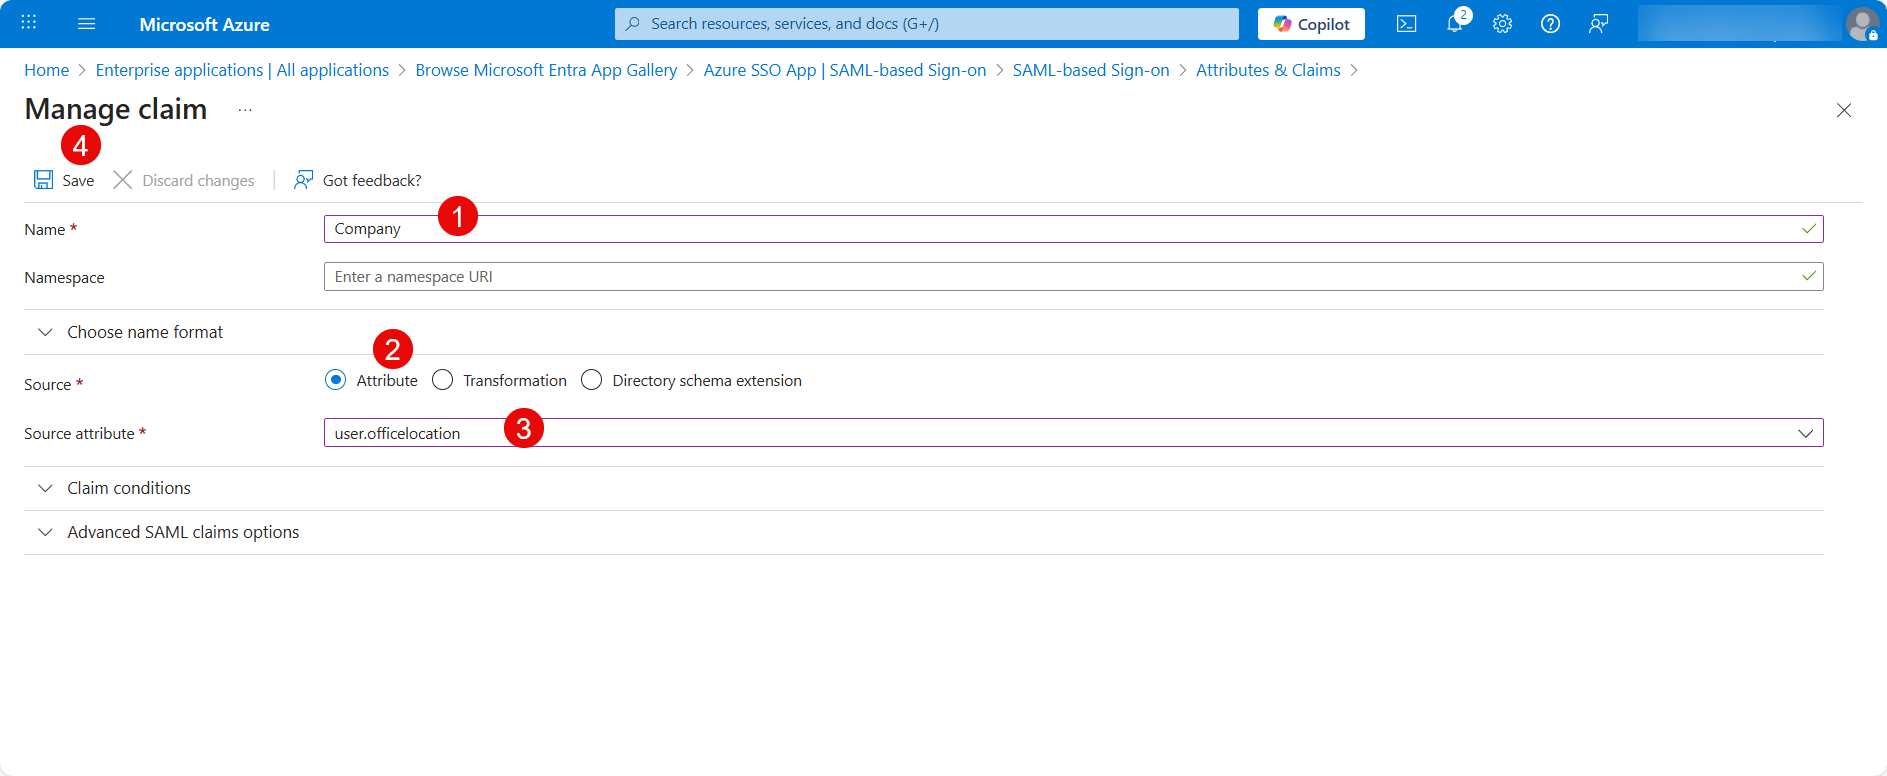Open the portal settings gear

tap(1502, 24)
